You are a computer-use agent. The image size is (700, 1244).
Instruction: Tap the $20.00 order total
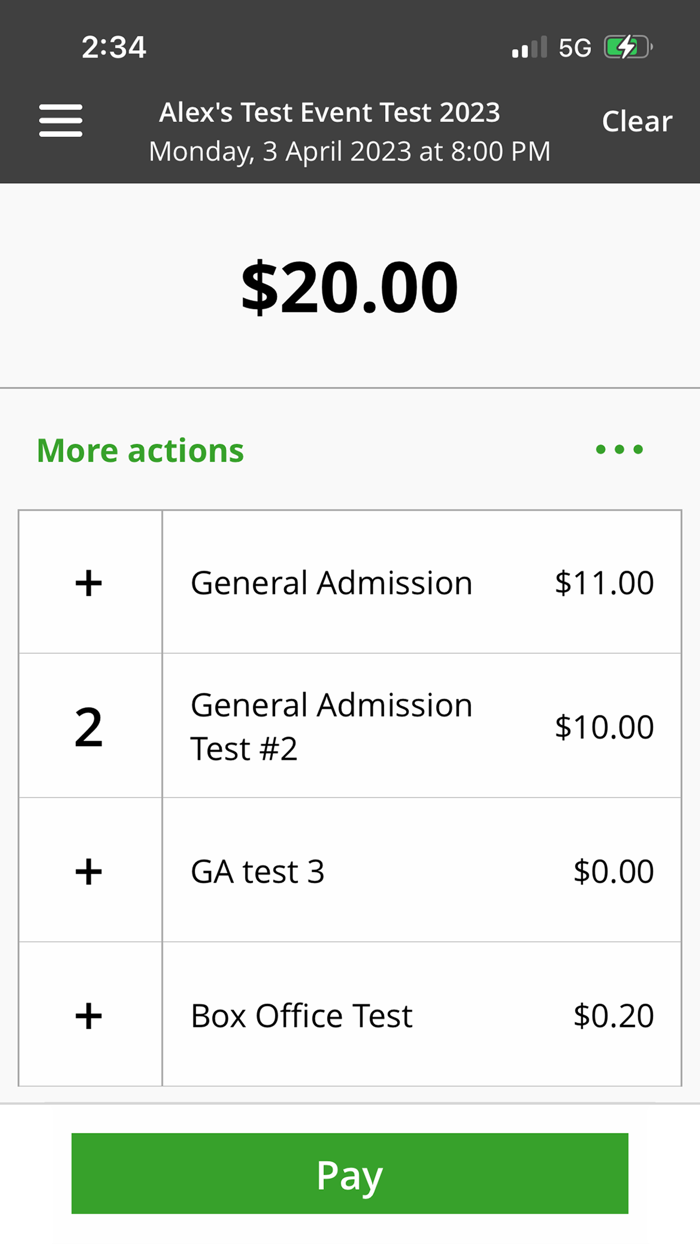[x=349, y=287]
